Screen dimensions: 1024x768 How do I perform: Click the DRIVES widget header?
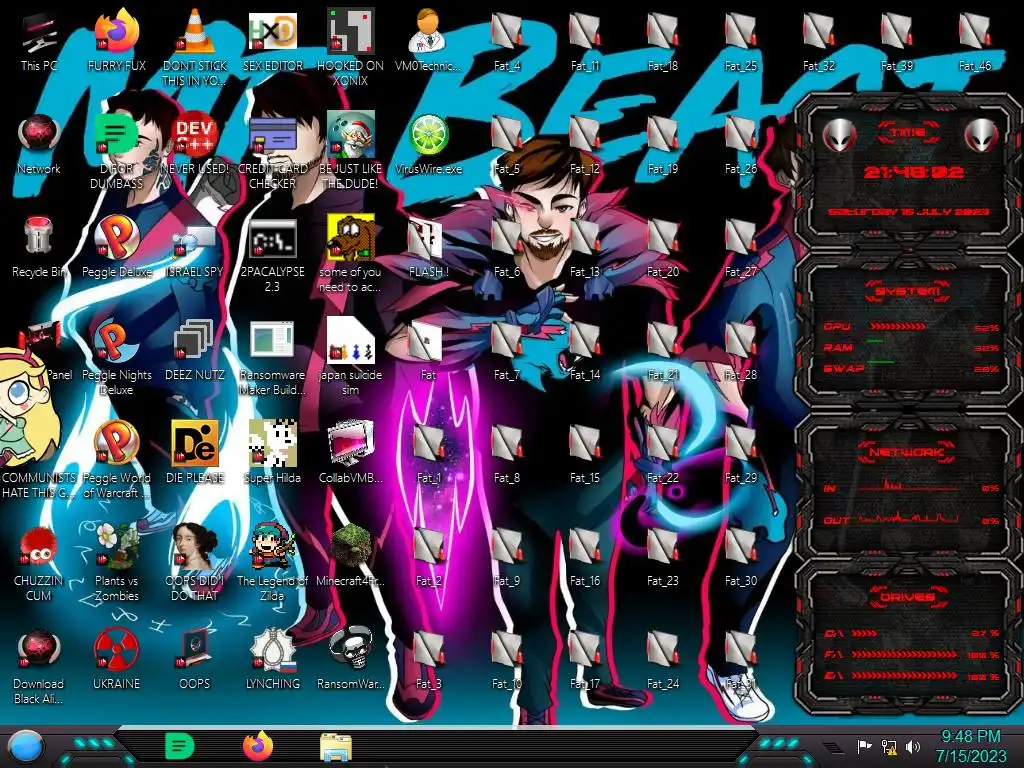click(908, 597)
